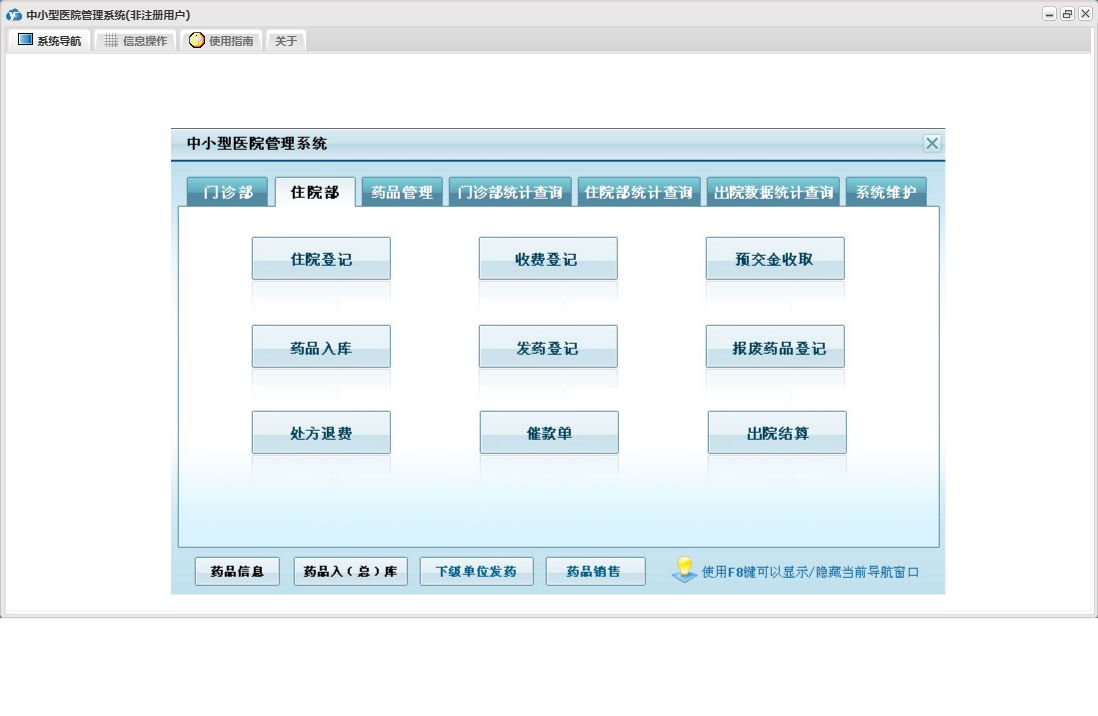Viewport: 1098px width, 716px height.
Task: Launch 预交金收取 function
Action: (x=774, y=259)
